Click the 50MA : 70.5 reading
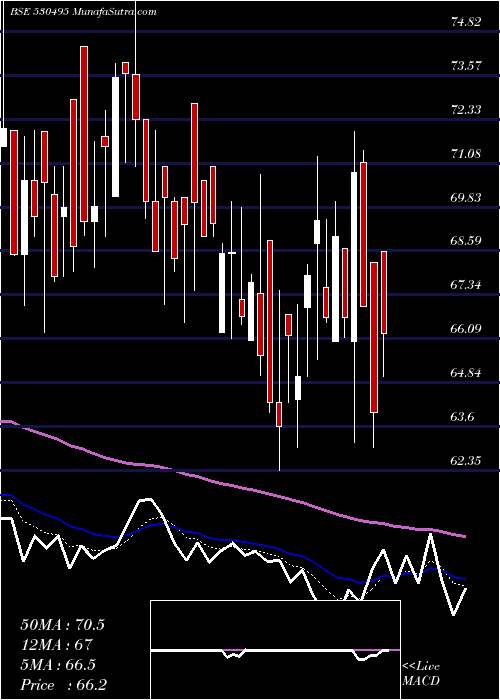 click(62, 625)
